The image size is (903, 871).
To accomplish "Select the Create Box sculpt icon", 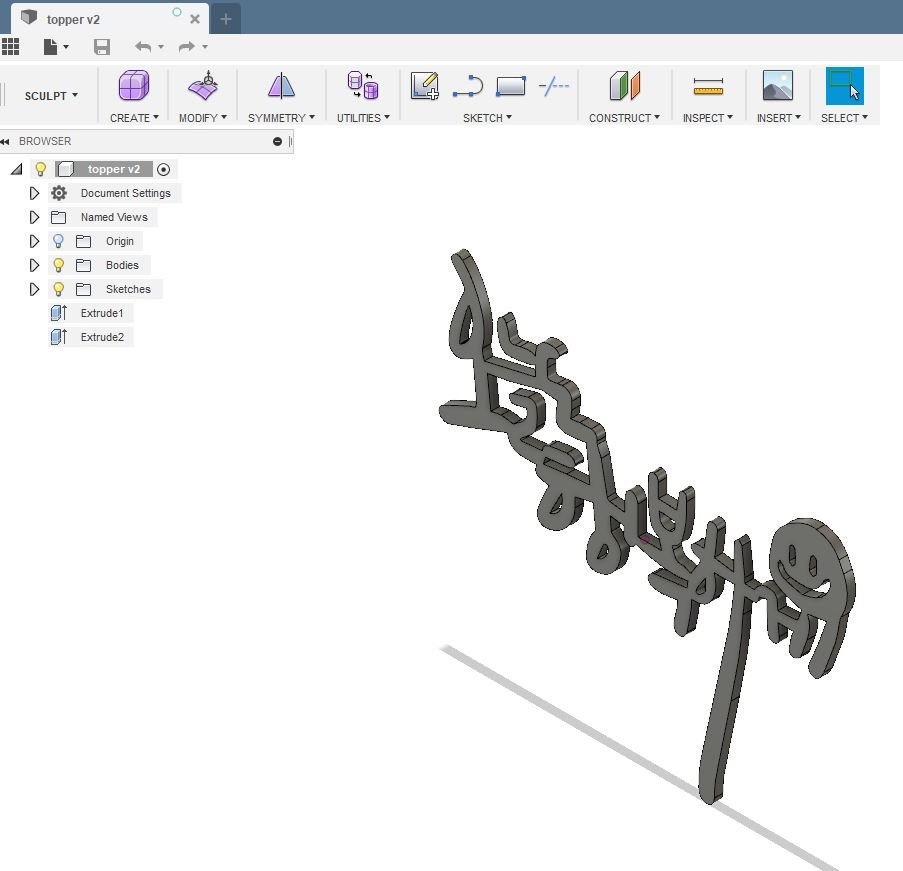I will point(134,86).
